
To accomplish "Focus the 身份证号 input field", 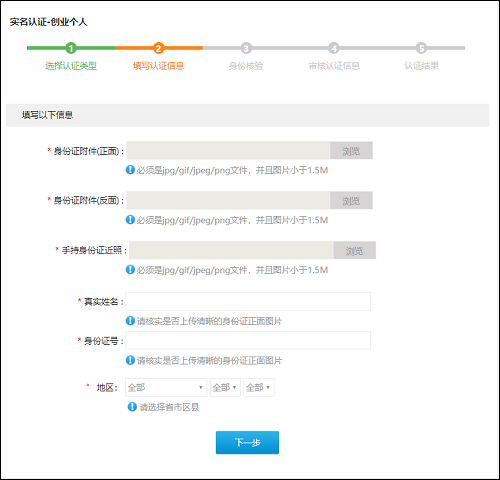I will point(248,340).
